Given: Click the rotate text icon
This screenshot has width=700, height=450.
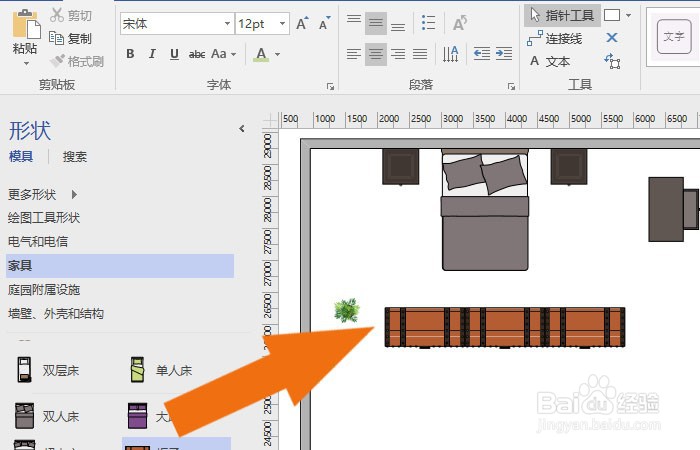Looking at the screenshot, I should click(x=460, y=23).
